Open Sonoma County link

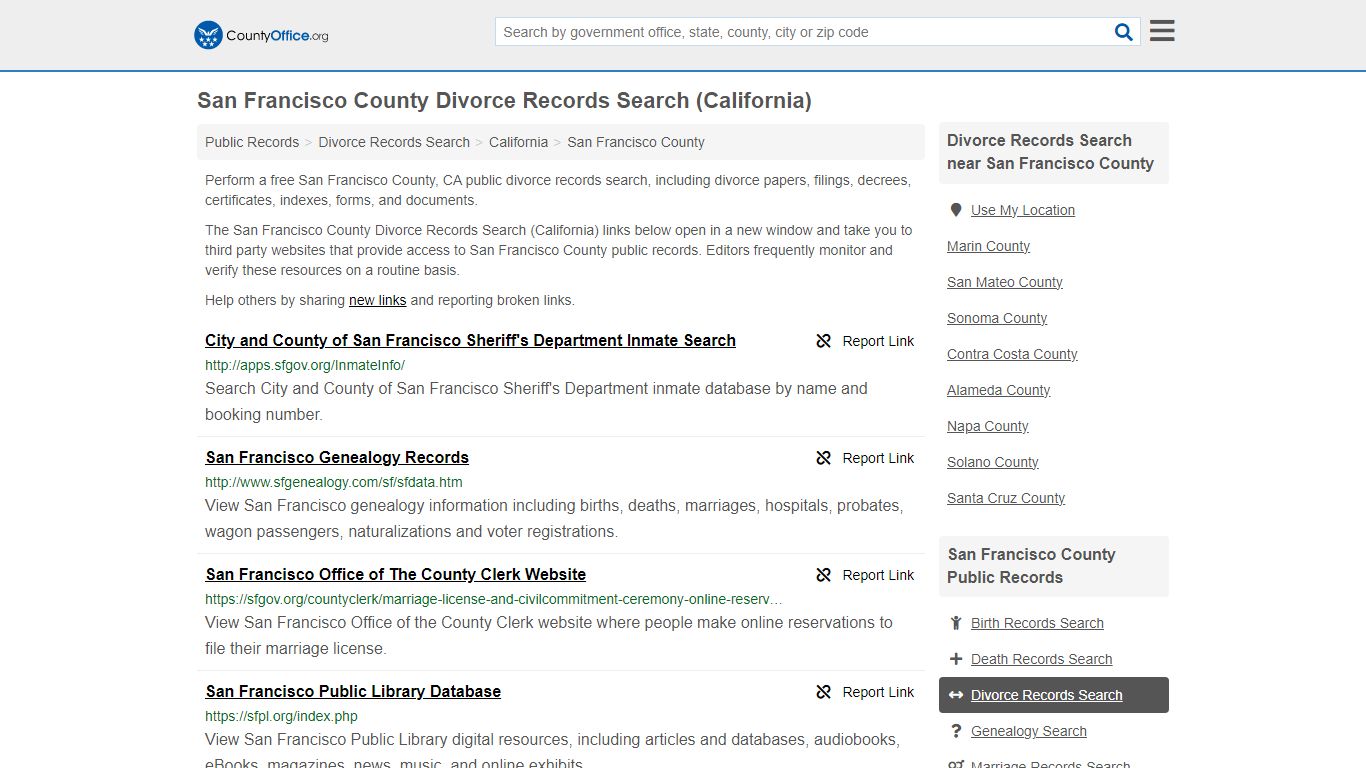tap(997, 318)
